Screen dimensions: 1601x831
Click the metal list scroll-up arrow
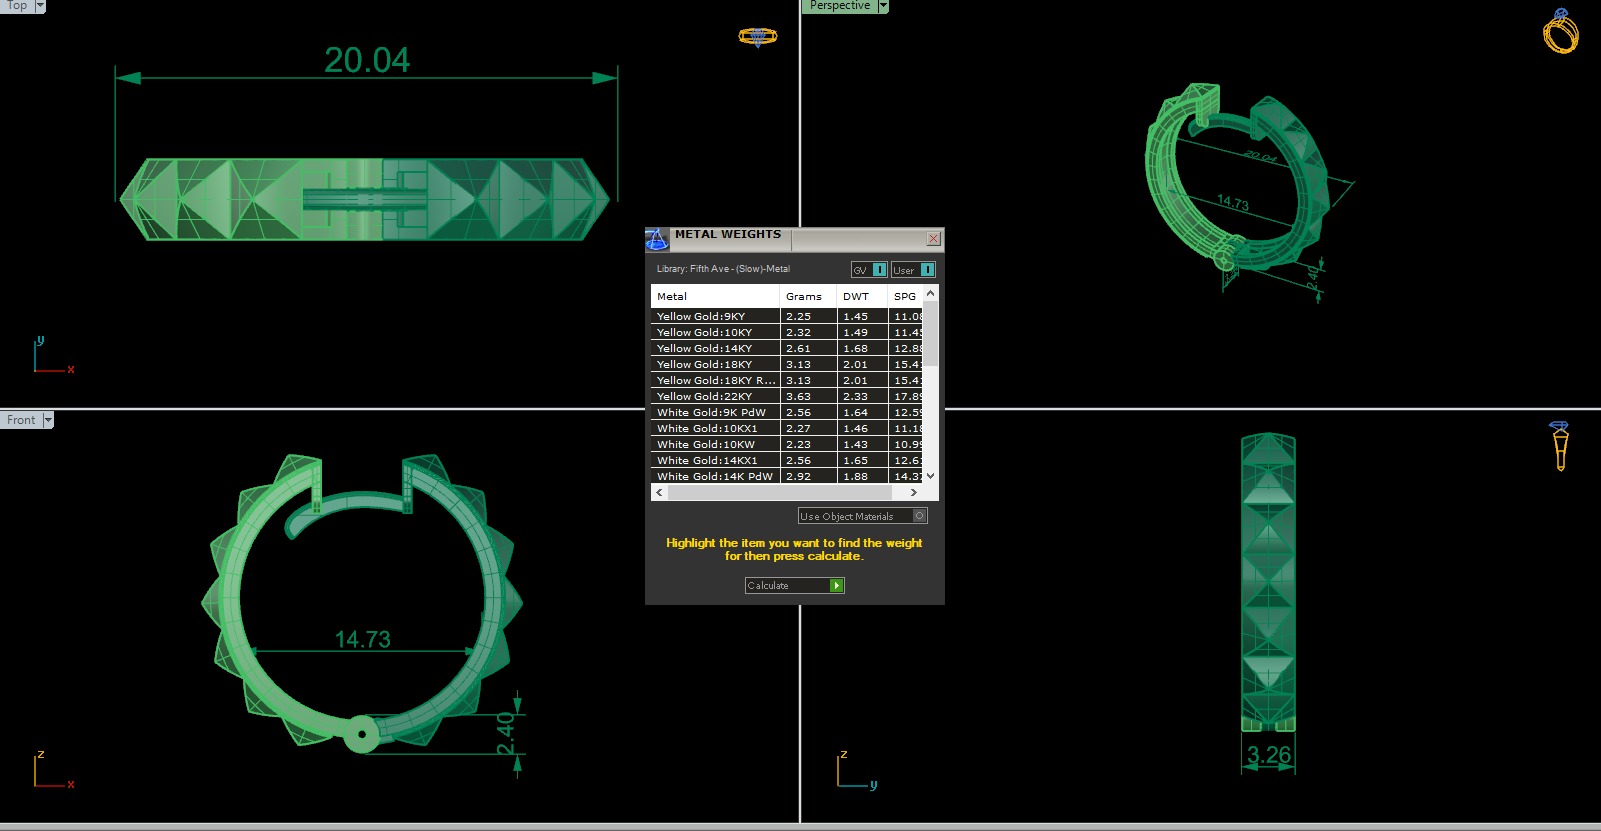[x=931, y=294]
